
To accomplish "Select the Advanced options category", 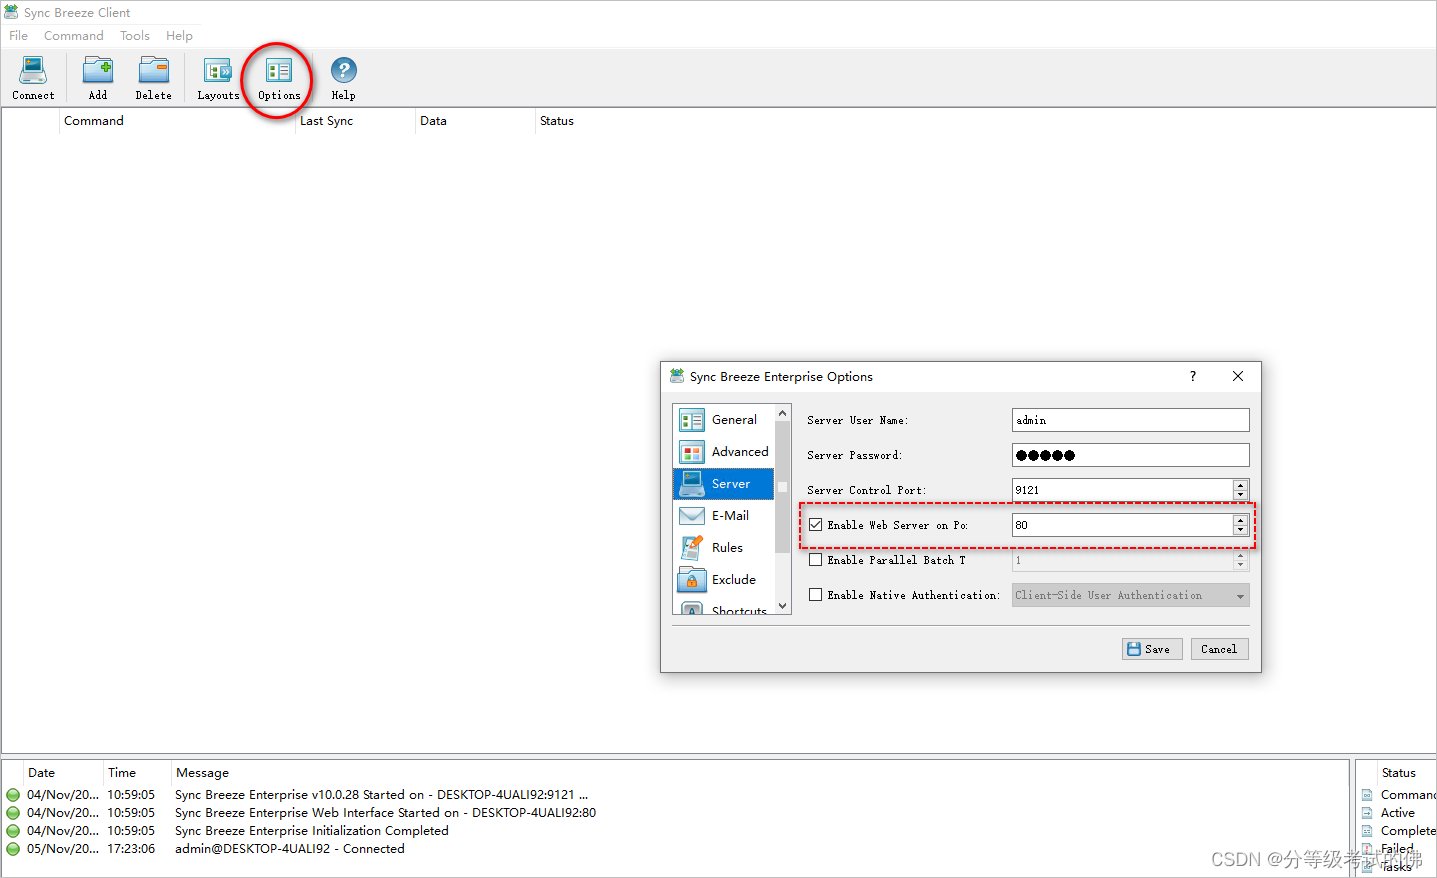I will [x=723, y=452].
